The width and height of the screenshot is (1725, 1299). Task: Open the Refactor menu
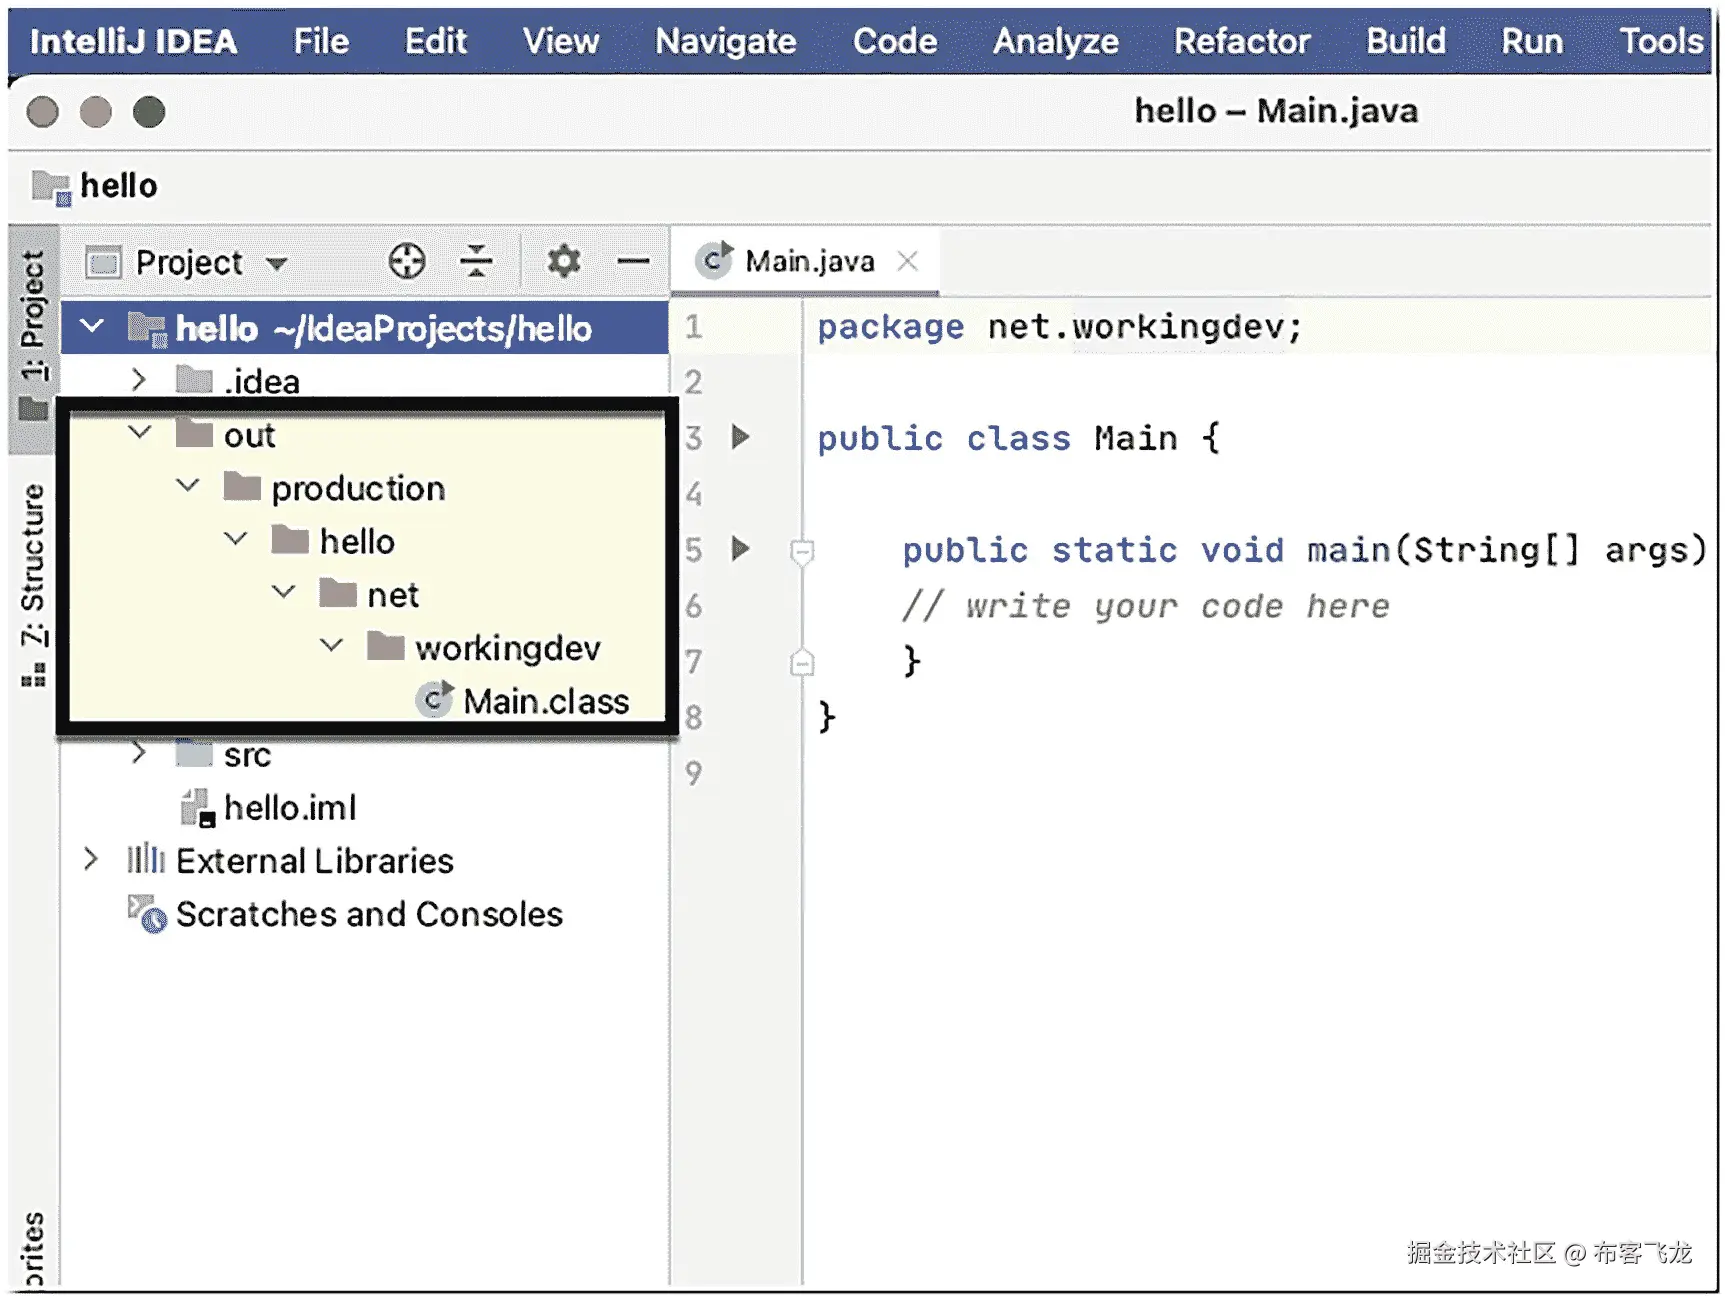(x=1242, y=41)
